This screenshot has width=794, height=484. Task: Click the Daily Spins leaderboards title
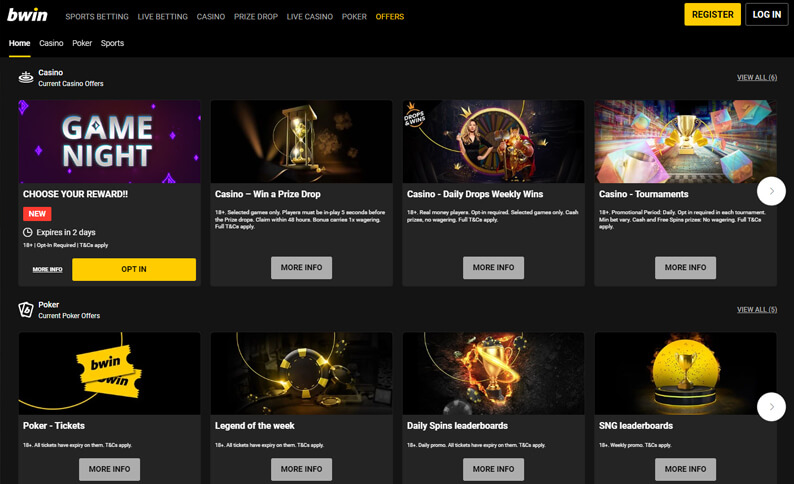pyautogui.click(x=457, y=426)
